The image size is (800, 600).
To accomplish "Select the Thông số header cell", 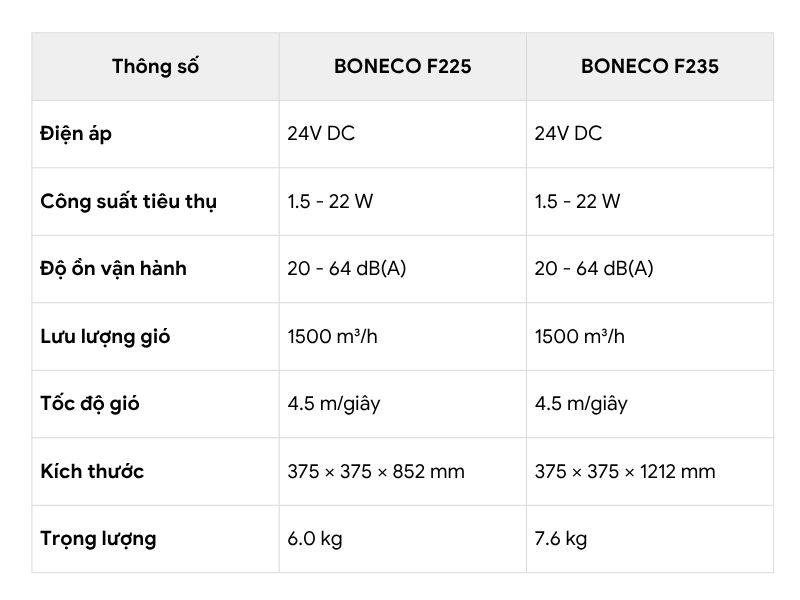I will point(156,66).
